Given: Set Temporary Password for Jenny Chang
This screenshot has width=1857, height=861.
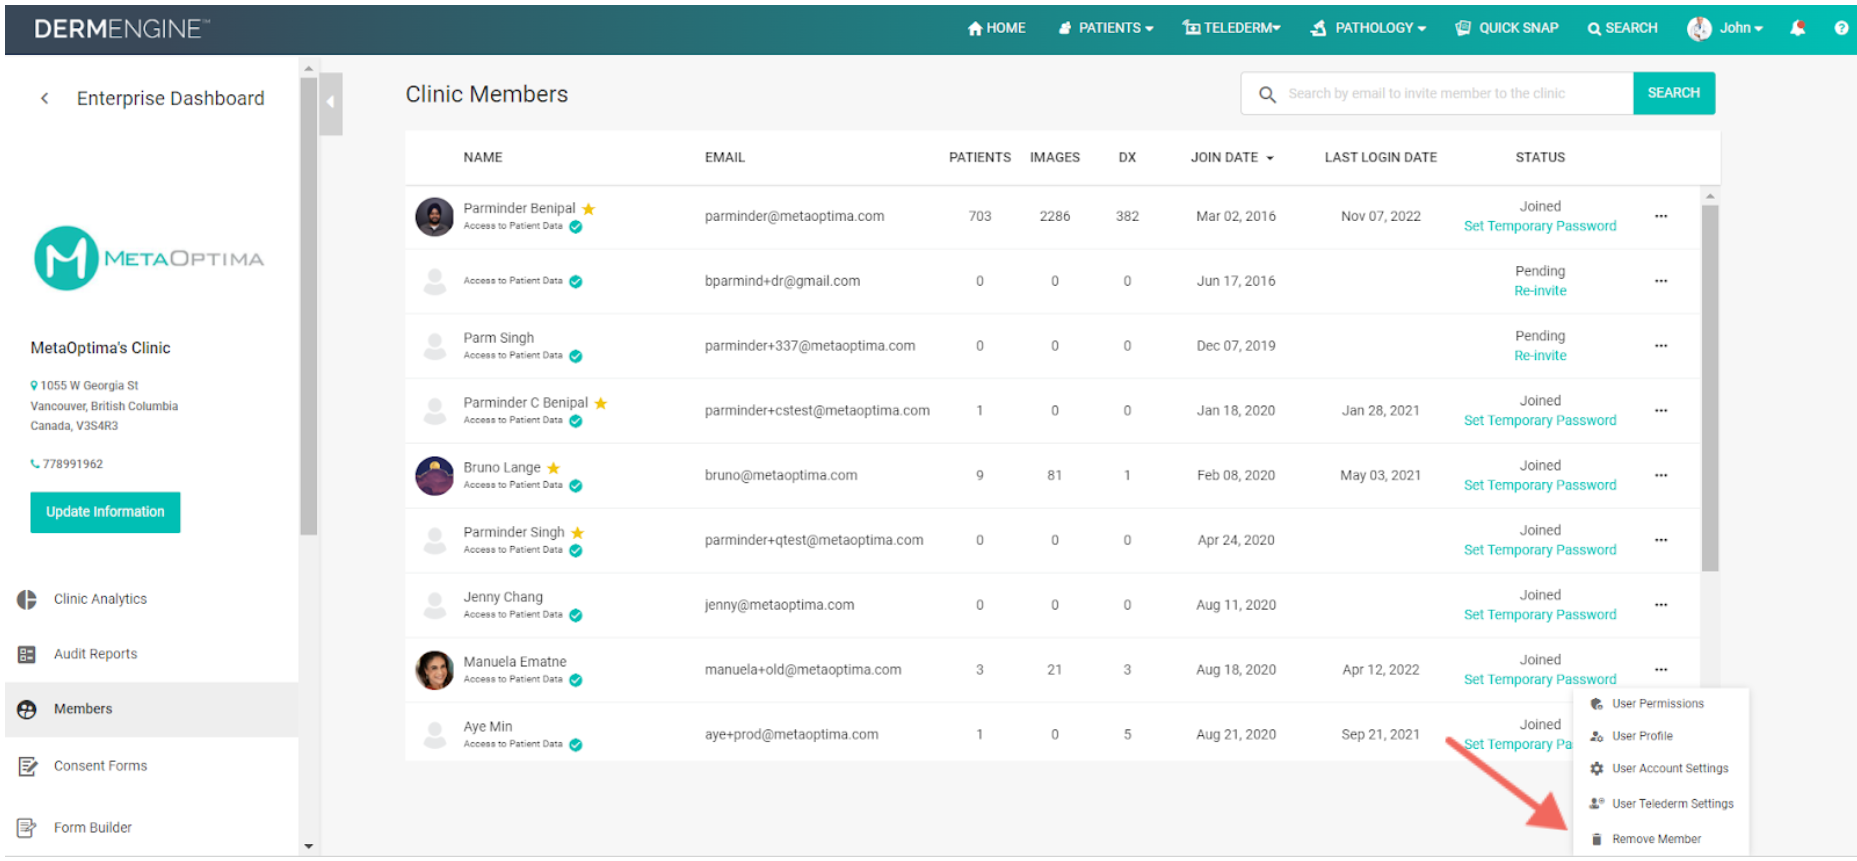Looking at the screenshot, I should click(1540, 615).
